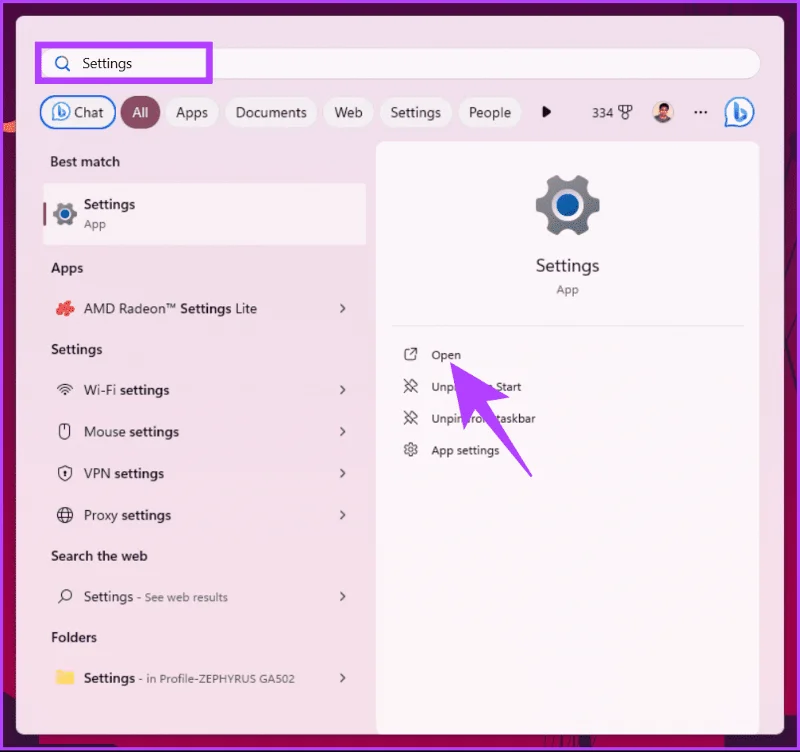This screenshot has height=752, width=800.
Task: Switch to the People filter tab
Action: click(490, 112)
